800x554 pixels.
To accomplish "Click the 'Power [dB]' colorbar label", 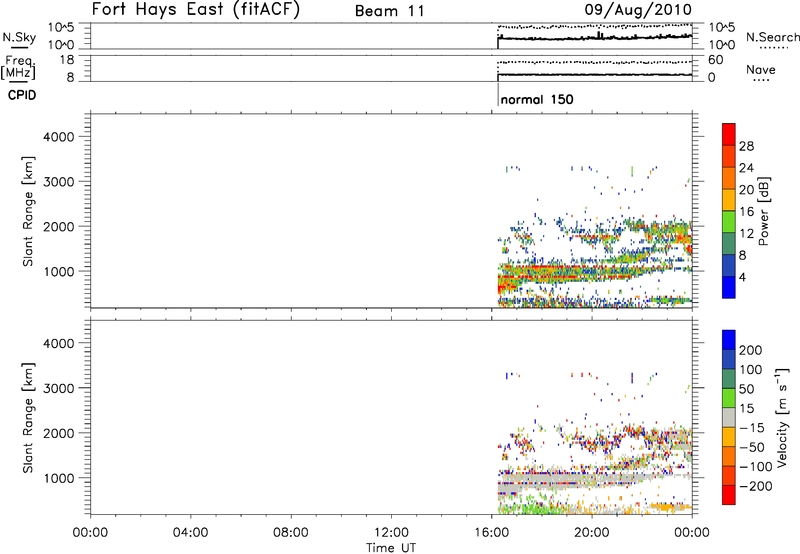I will pyautogui.click(x=764, y=211).
